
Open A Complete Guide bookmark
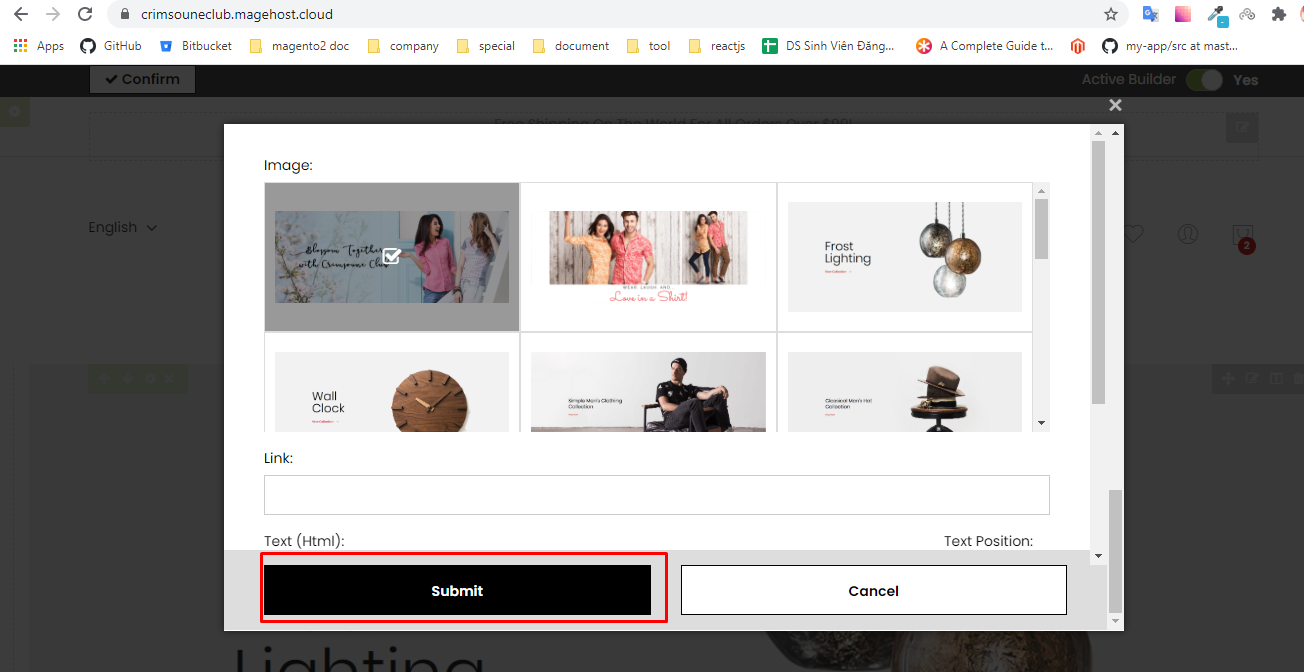coord(985,46)
